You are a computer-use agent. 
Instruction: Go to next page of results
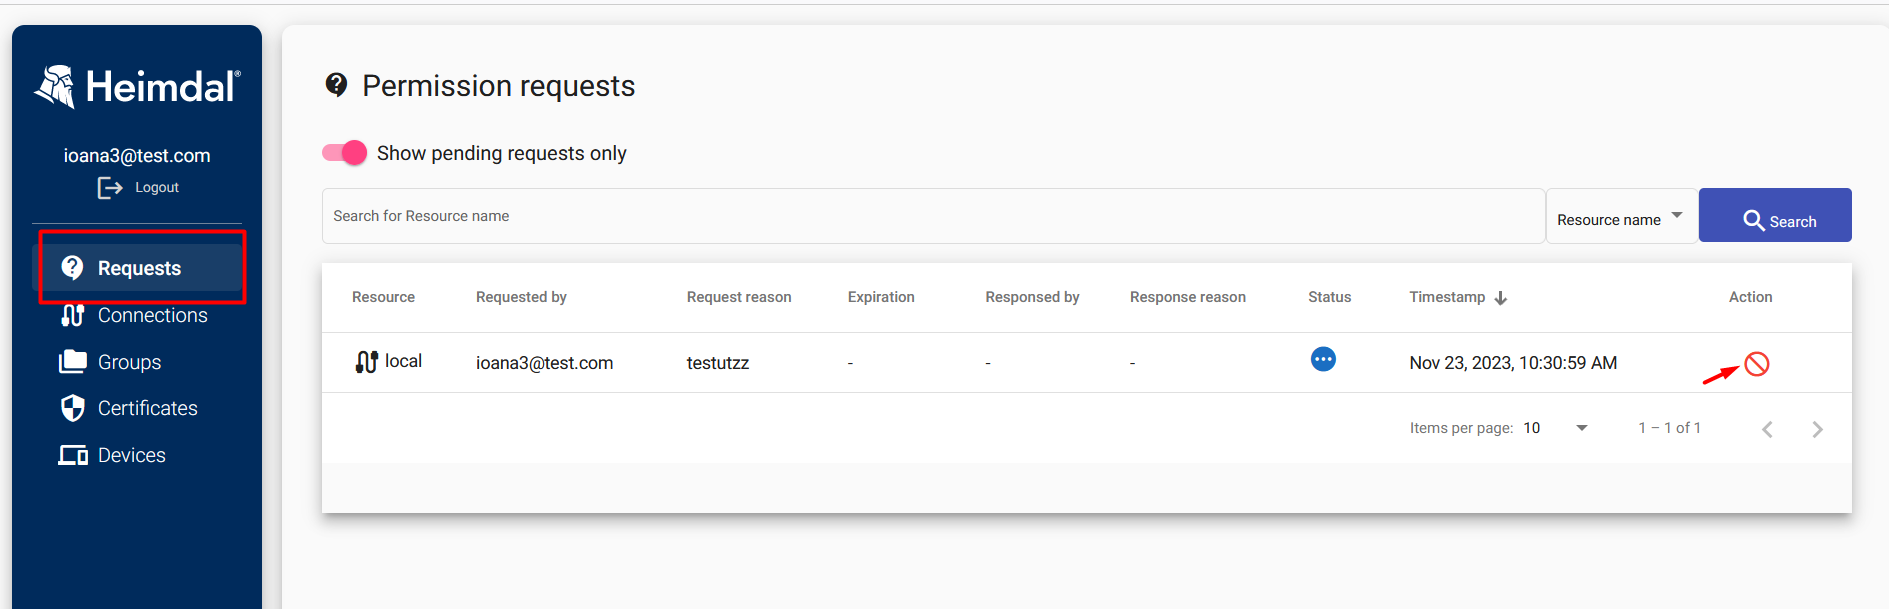pos(1817,429)
